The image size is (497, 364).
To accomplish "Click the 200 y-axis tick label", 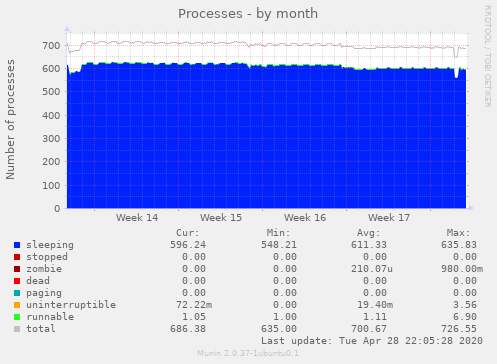I will coord(51,162).
